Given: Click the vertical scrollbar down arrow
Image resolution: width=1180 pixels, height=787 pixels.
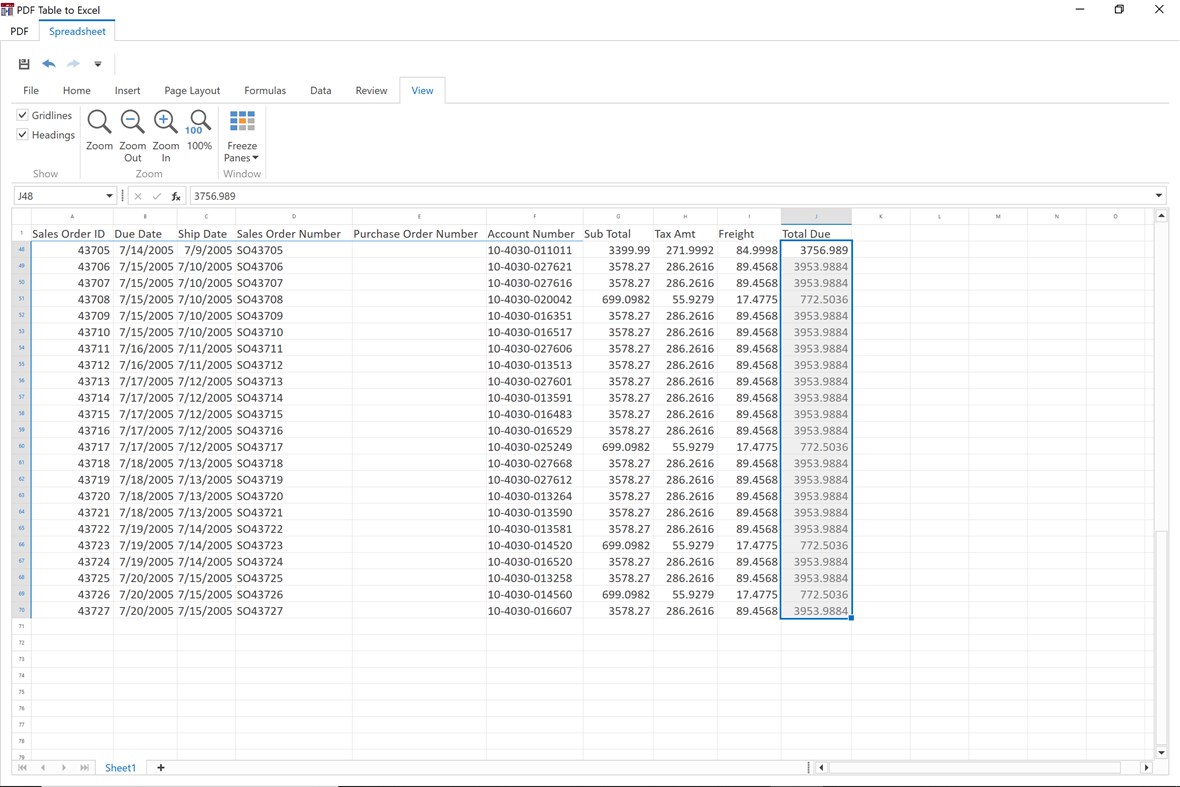Looking at the screenshot, I should [1161, 752].
